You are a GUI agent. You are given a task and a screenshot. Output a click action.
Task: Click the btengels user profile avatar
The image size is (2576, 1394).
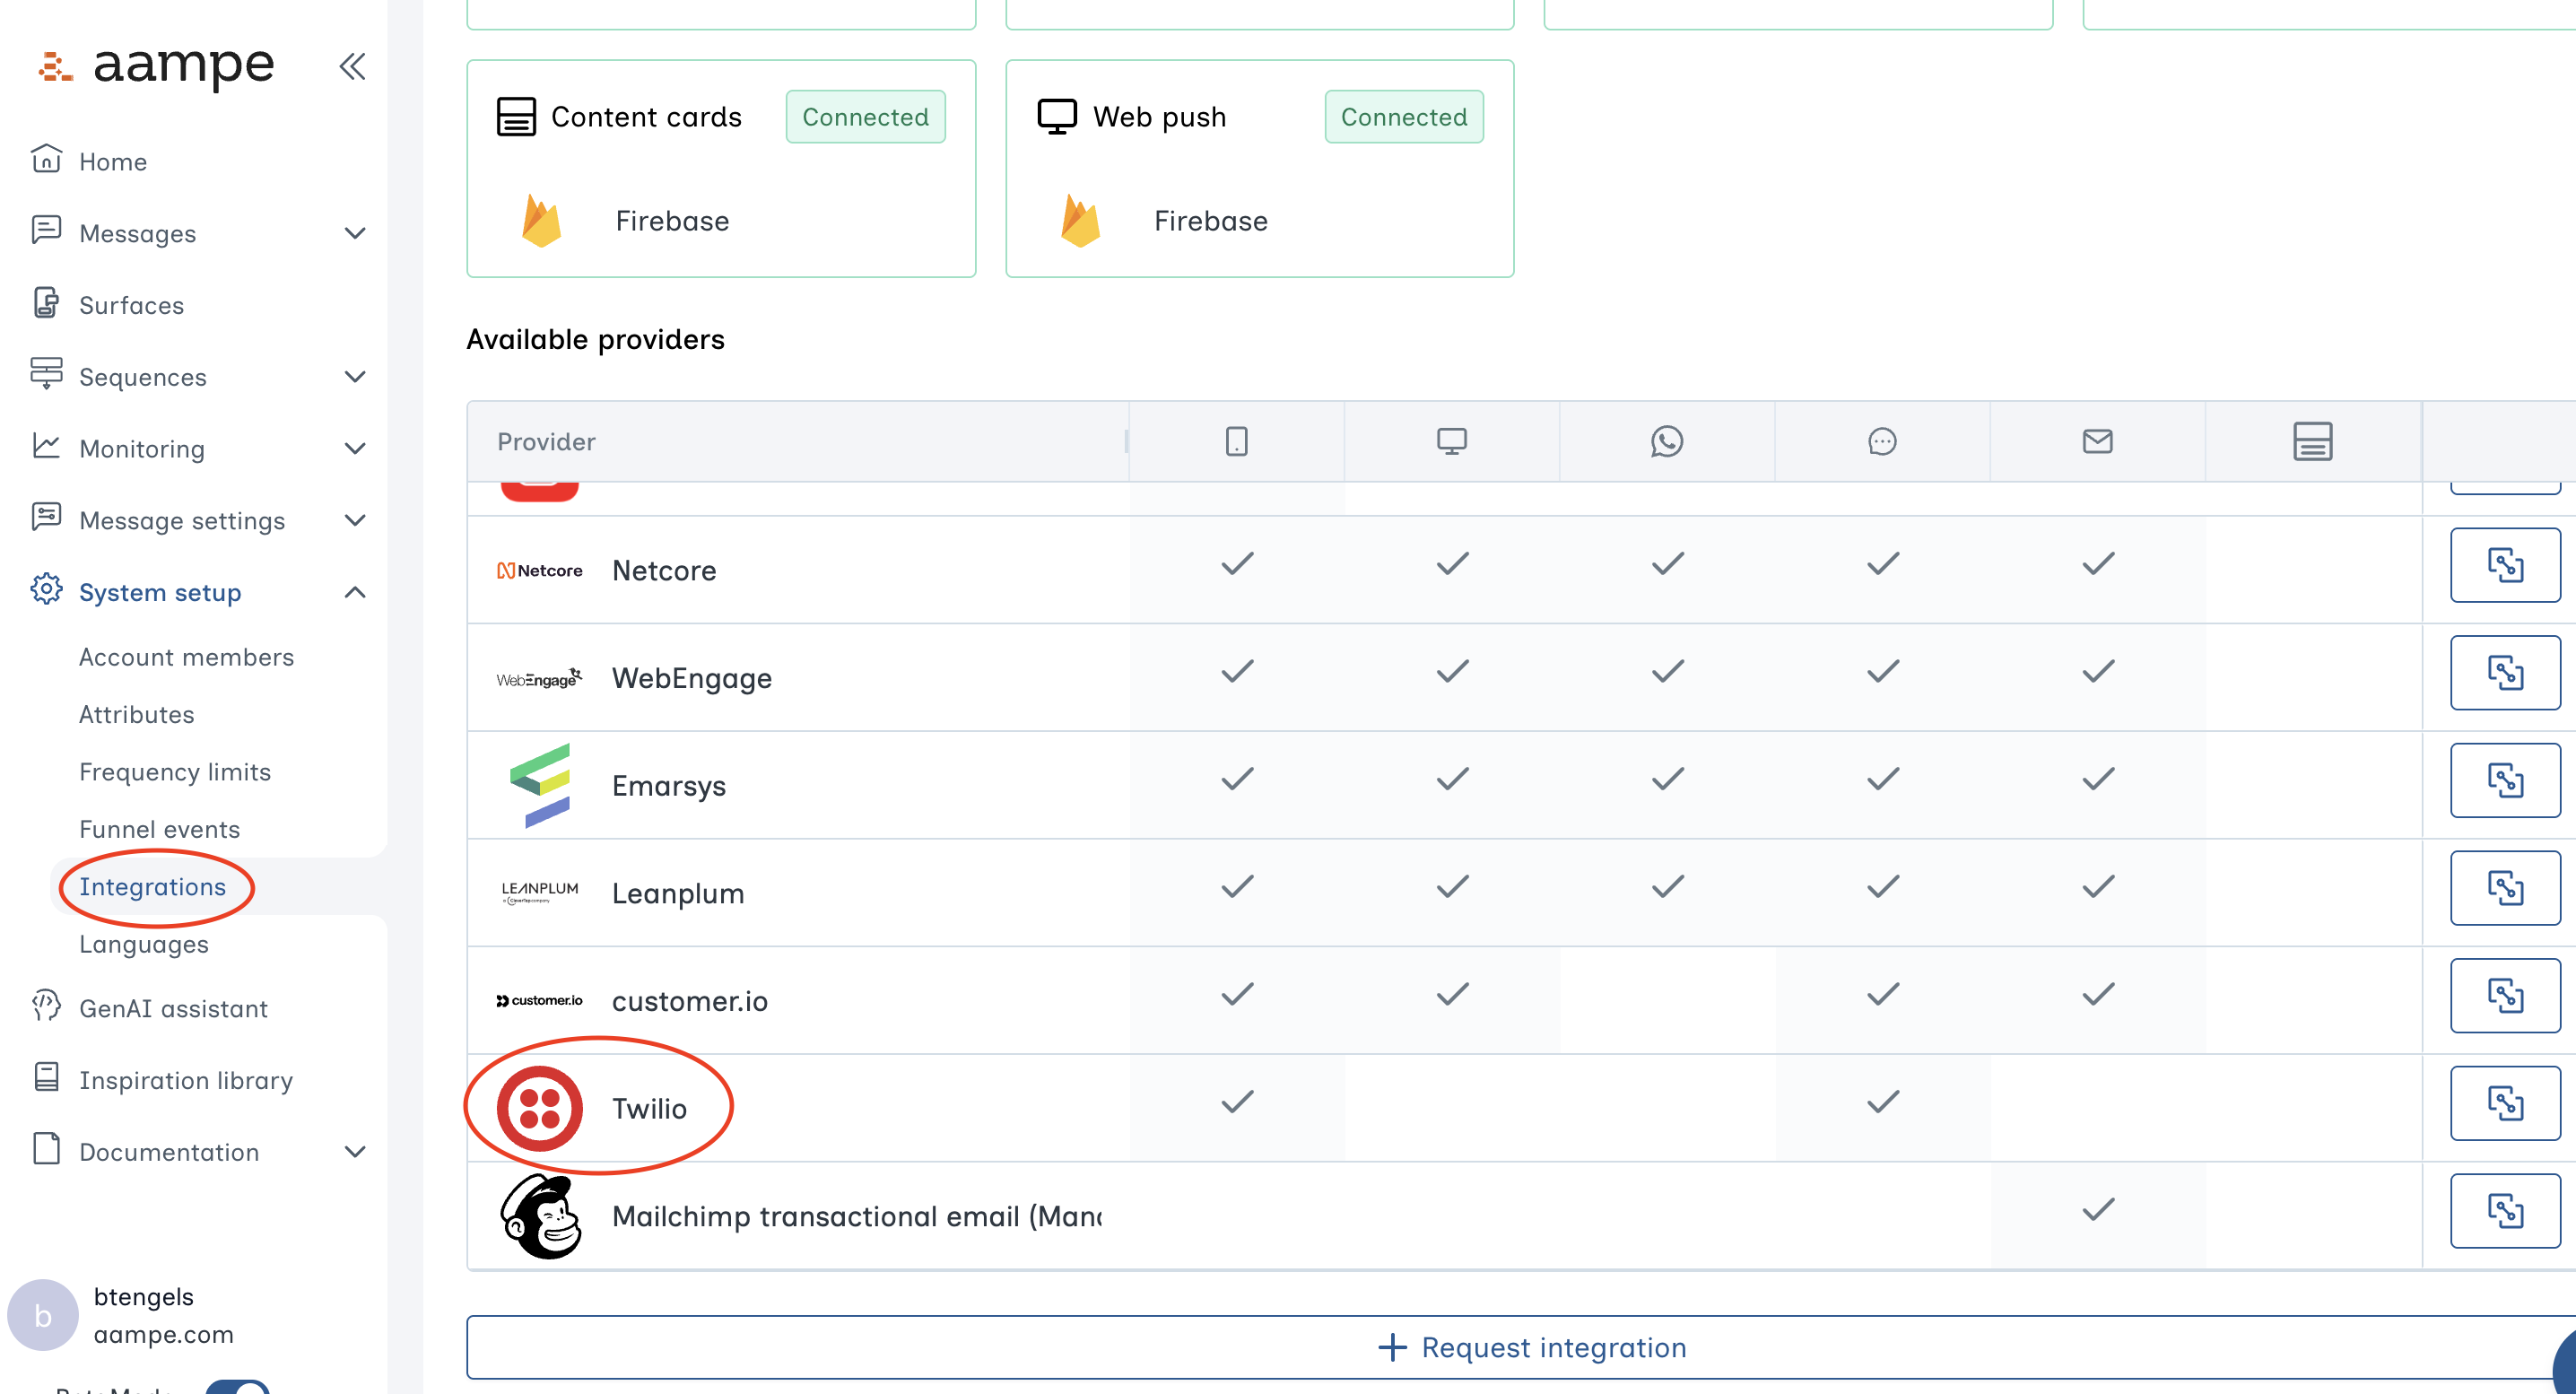click(x=43, y=1315)
